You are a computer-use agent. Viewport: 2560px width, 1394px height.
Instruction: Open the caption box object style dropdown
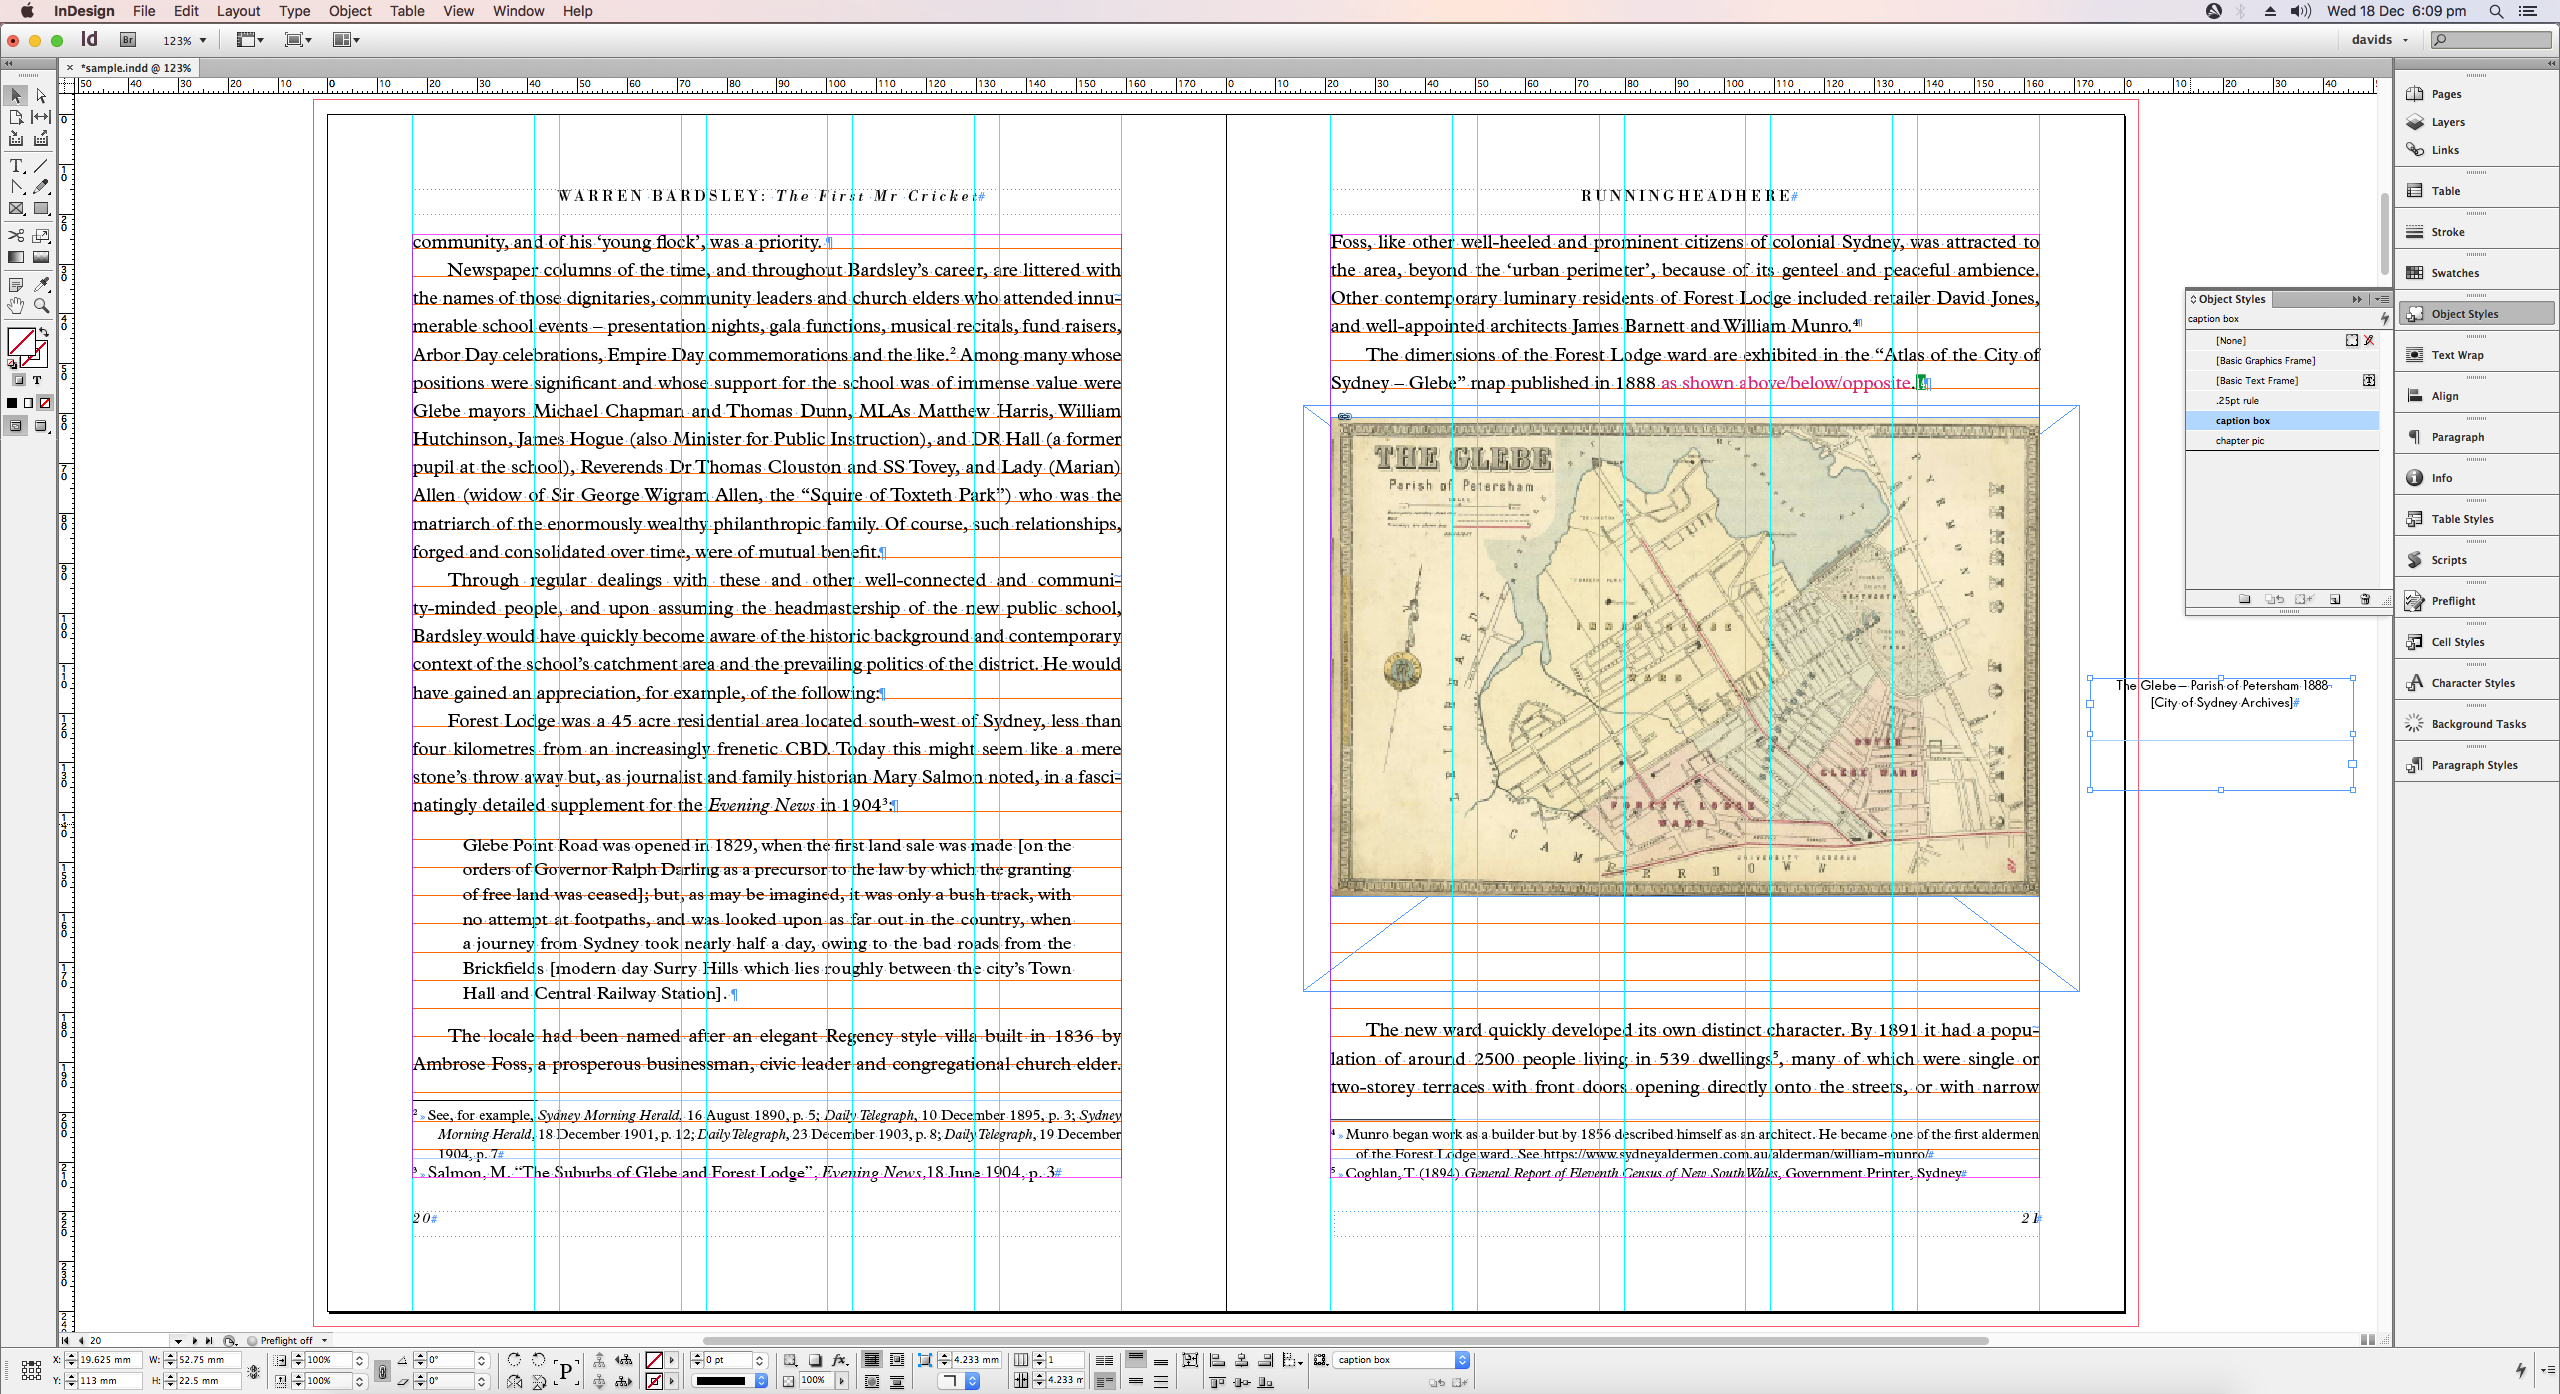pyautogui.click(x=1462, y=1360)
